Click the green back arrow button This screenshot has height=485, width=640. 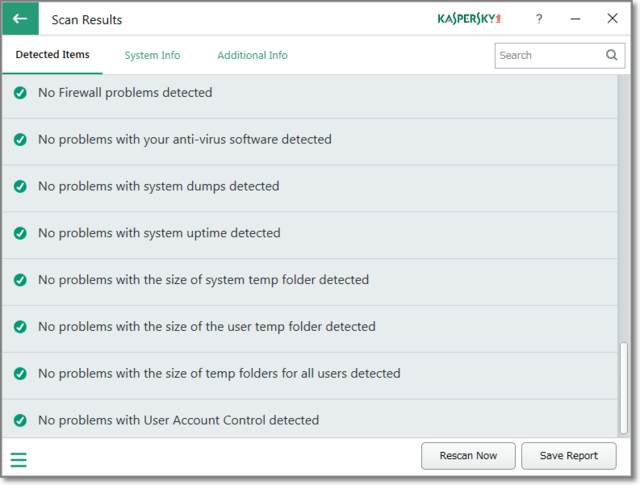[21, 19]
